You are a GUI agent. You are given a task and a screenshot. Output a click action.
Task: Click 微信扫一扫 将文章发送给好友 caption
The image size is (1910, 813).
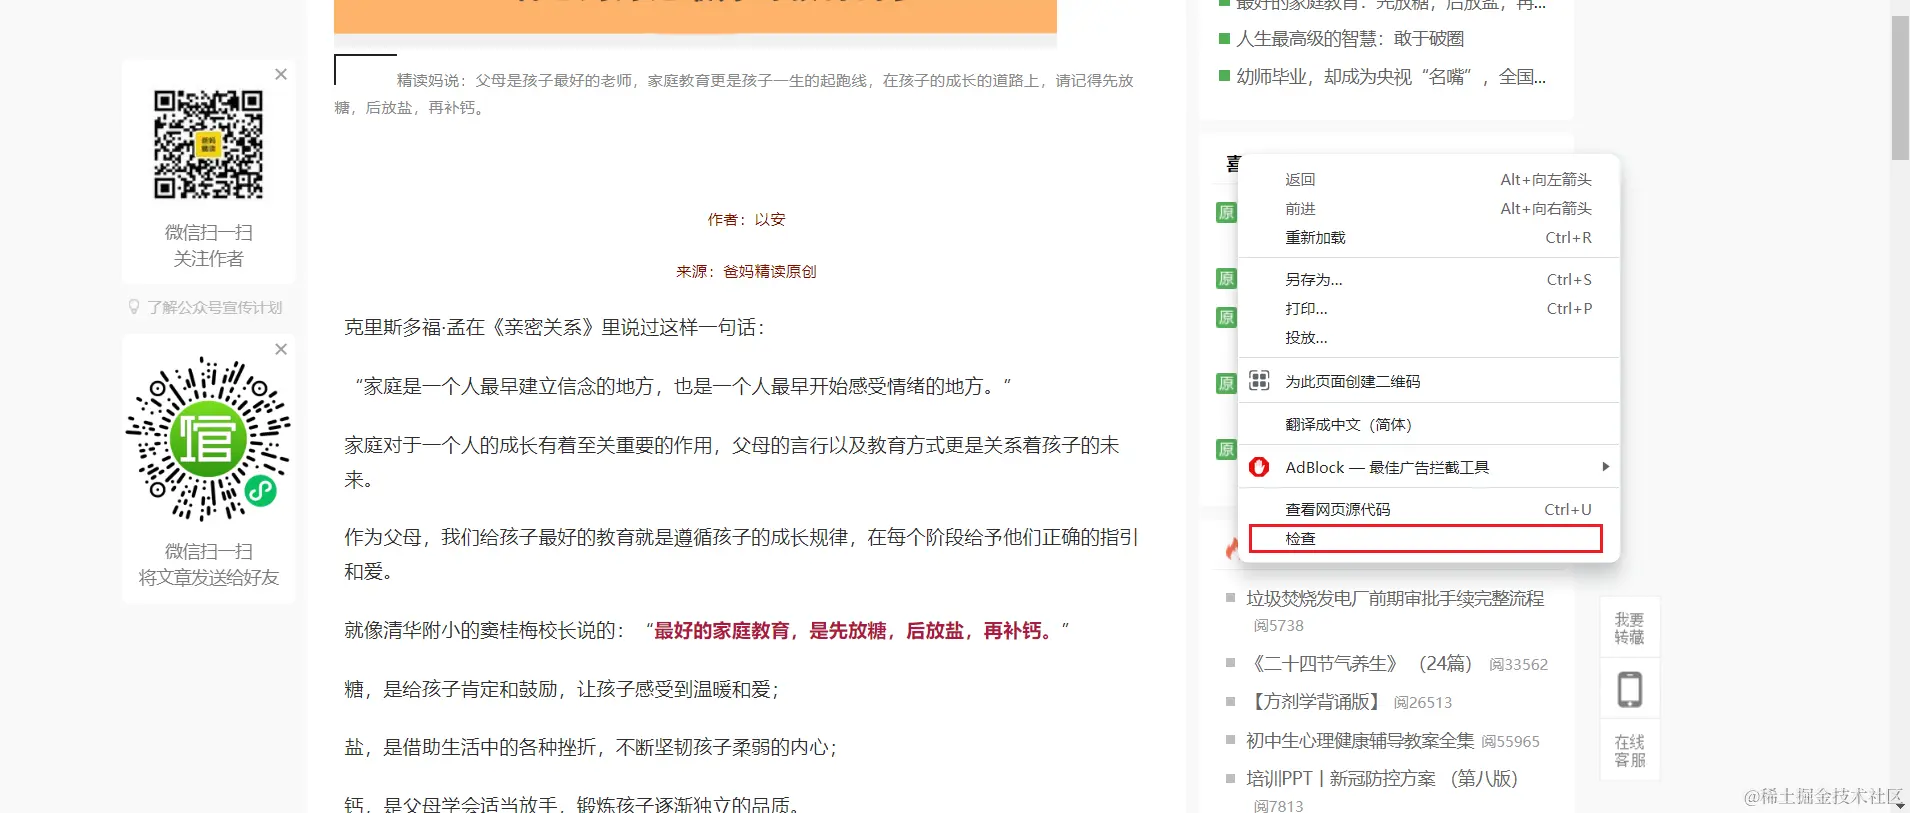[x=208, y=564]
